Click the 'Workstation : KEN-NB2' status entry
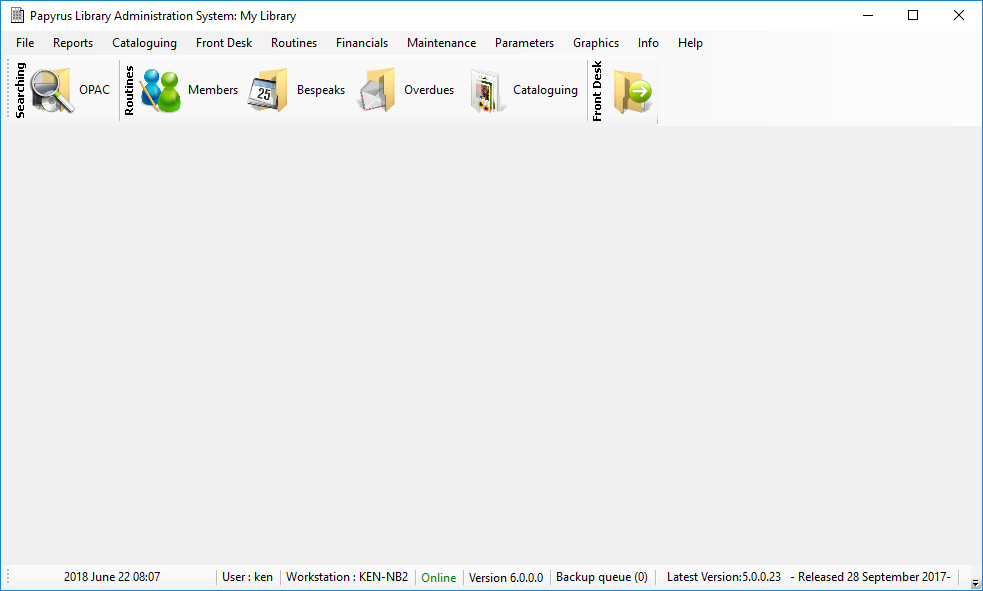This screenshot has width=983, height=591. (347, 577)
